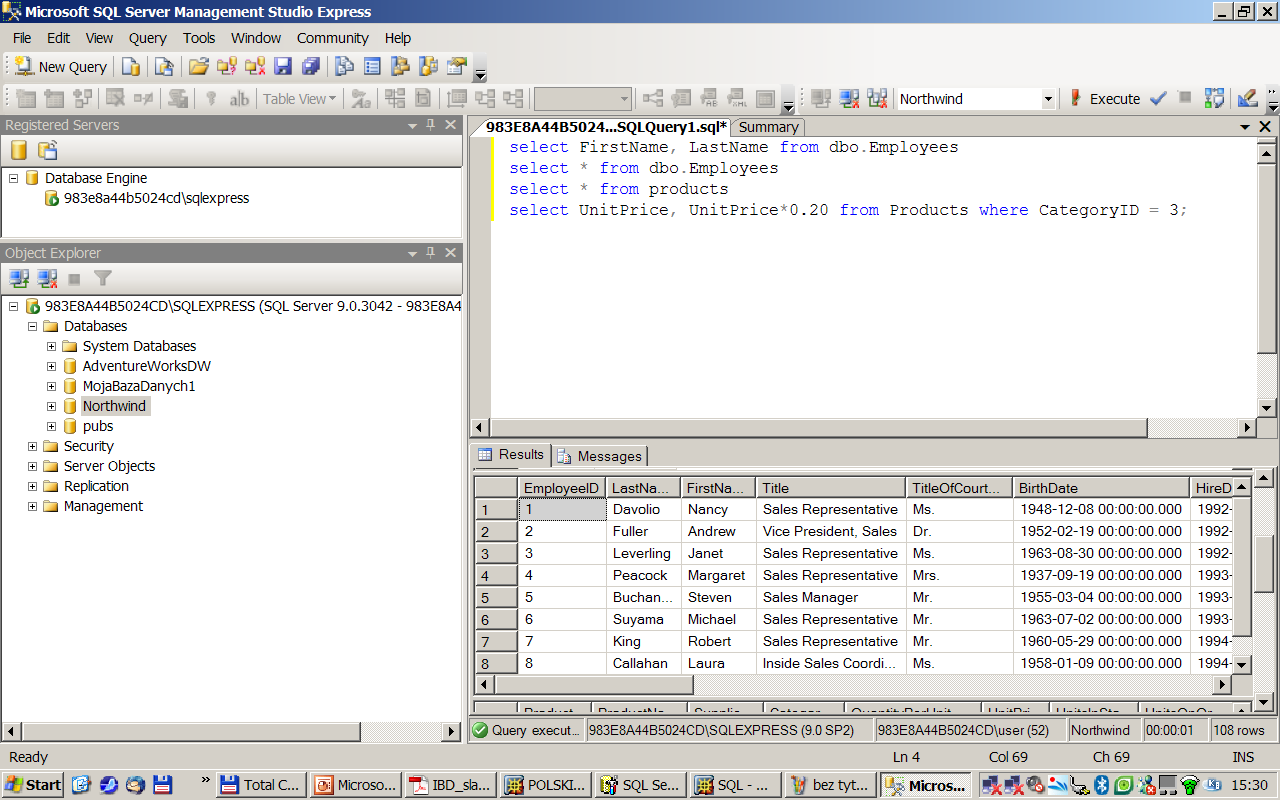Click the Parse checkmark icon
The height and width of the screenshot is (800, 1280).
[1158, 99]
